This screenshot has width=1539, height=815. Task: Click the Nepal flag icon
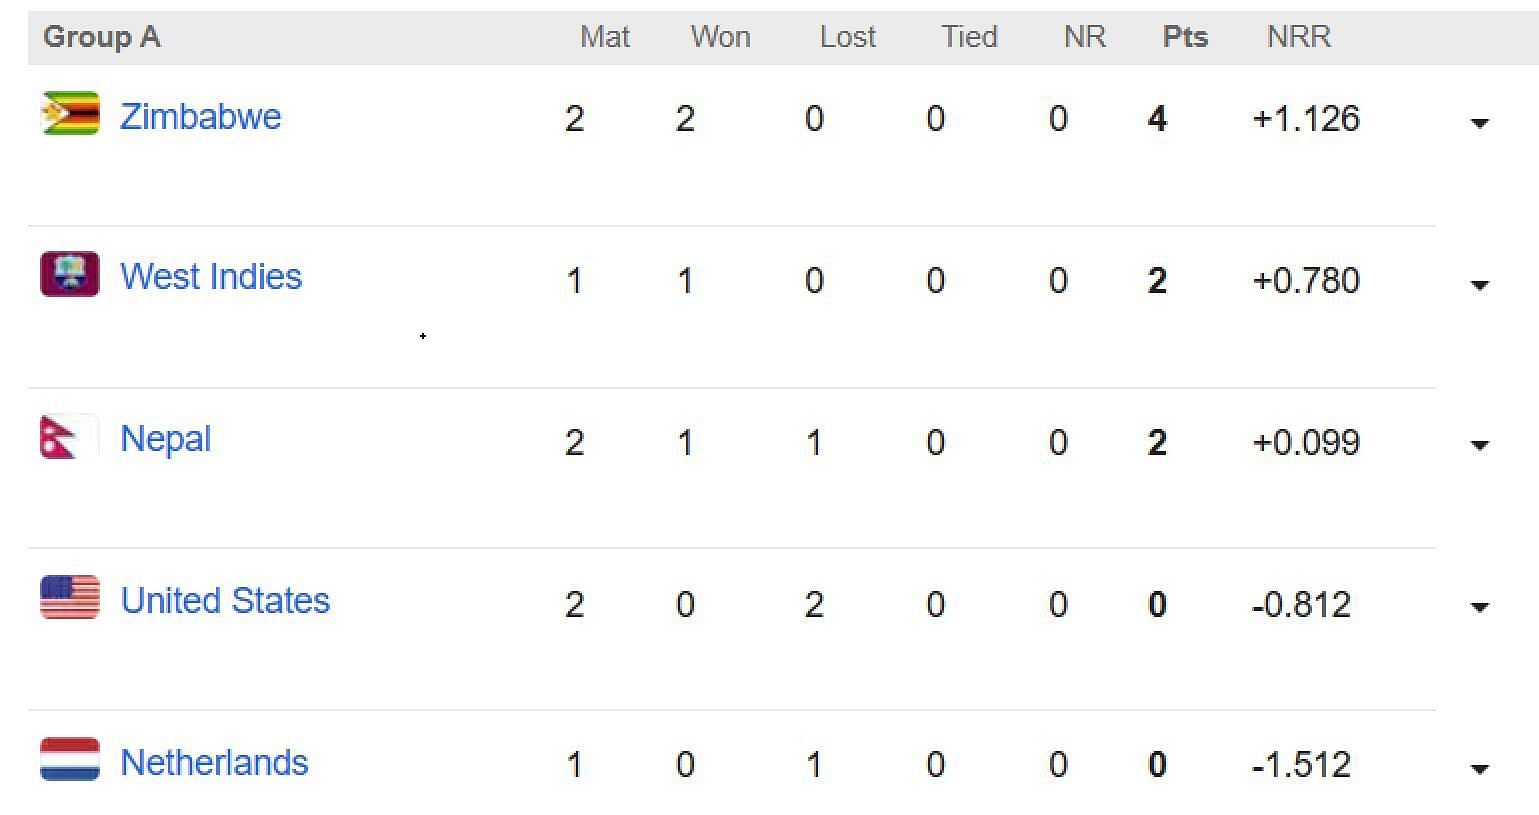coord(69,437)
